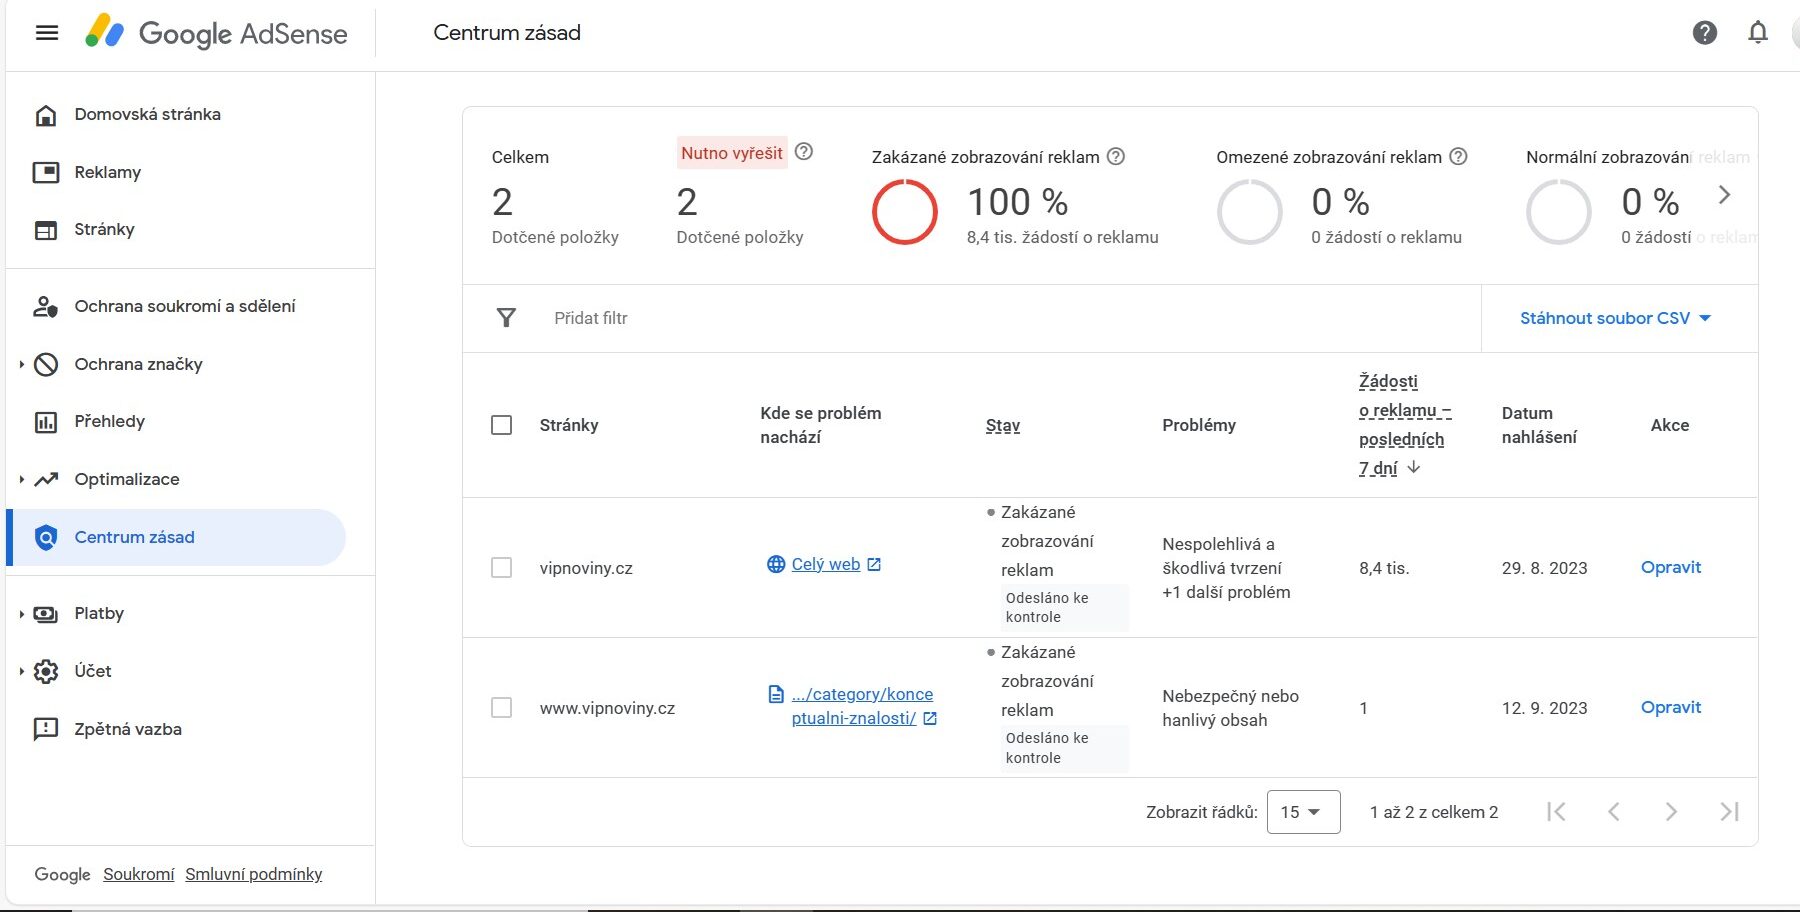Open the Celý web link
This screenshot has width=1800, height=912.
click(825, 564)
